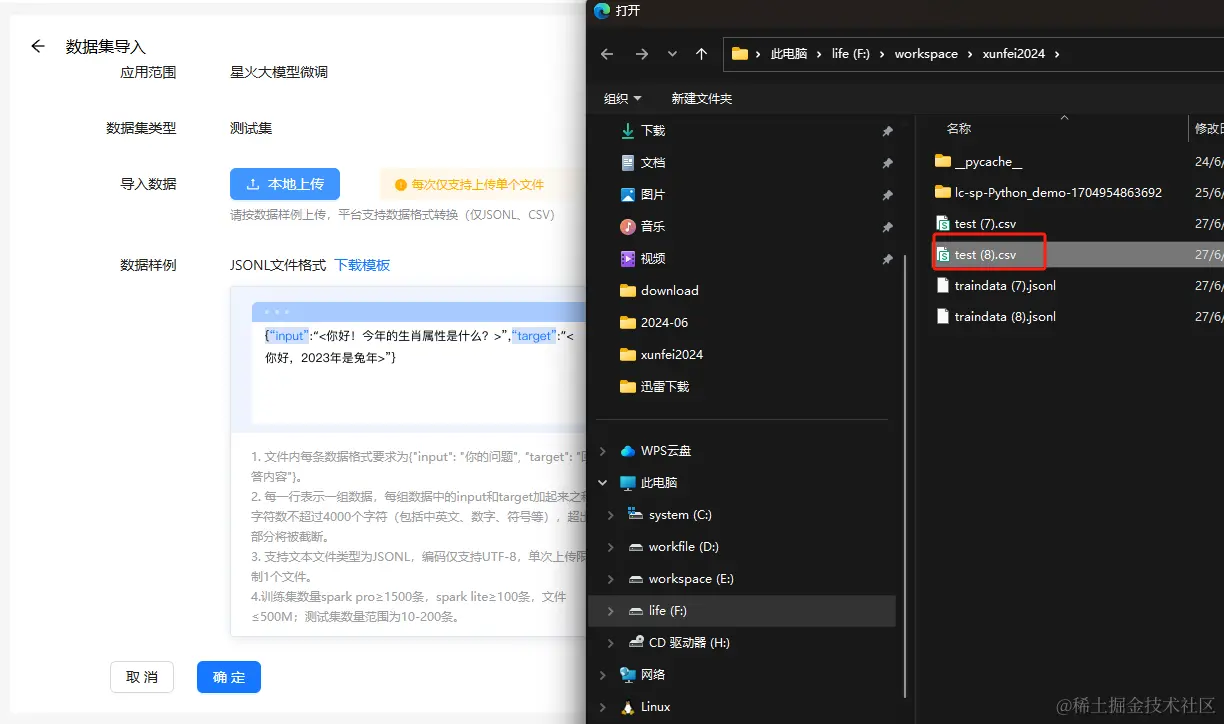Screen dimensions: 1224x724
Task: Click 新建文件夹 in the toolbar
Action: [x=702, y=99]
